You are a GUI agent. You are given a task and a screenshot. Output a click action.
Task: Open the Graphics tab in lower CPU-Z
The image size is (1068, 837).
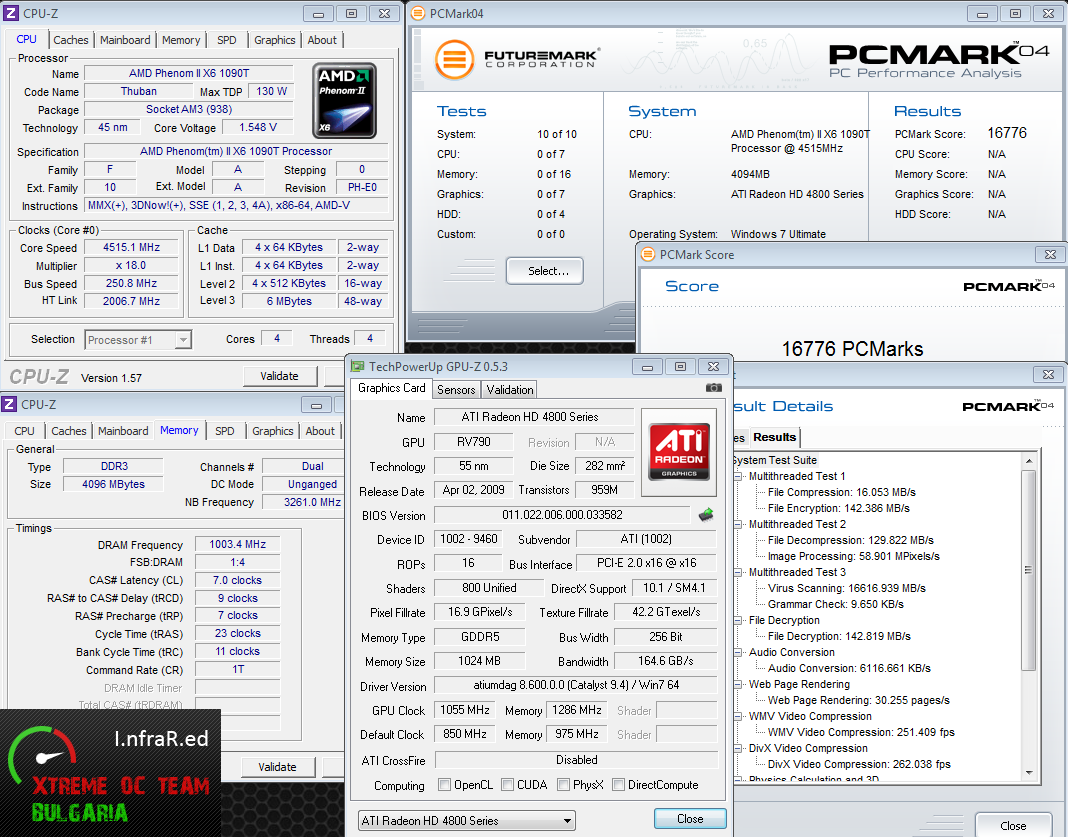(272, 431)
